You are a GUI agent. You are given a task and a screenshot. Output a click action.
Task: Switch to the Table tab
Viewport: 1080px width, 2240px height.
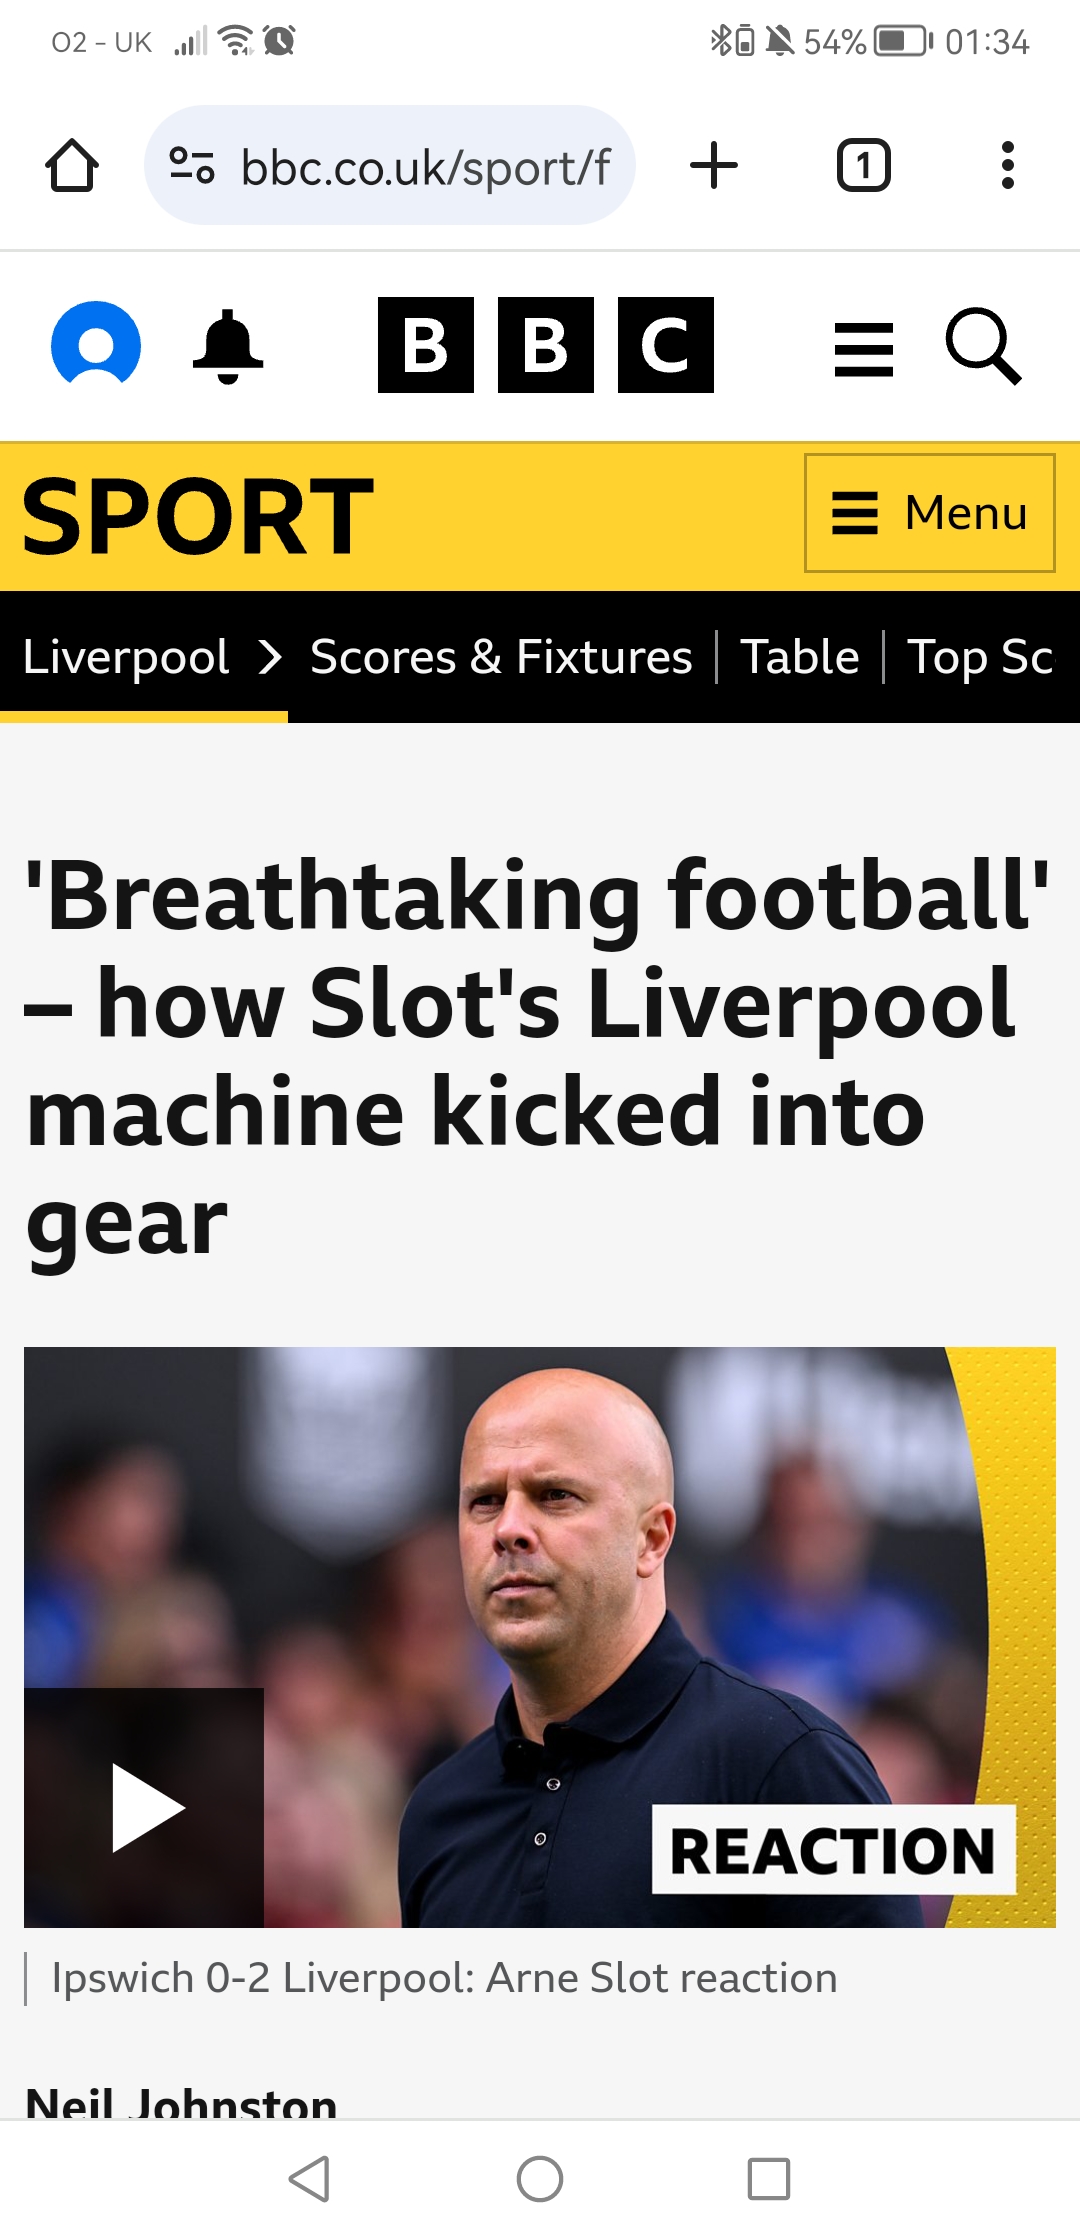799,657
